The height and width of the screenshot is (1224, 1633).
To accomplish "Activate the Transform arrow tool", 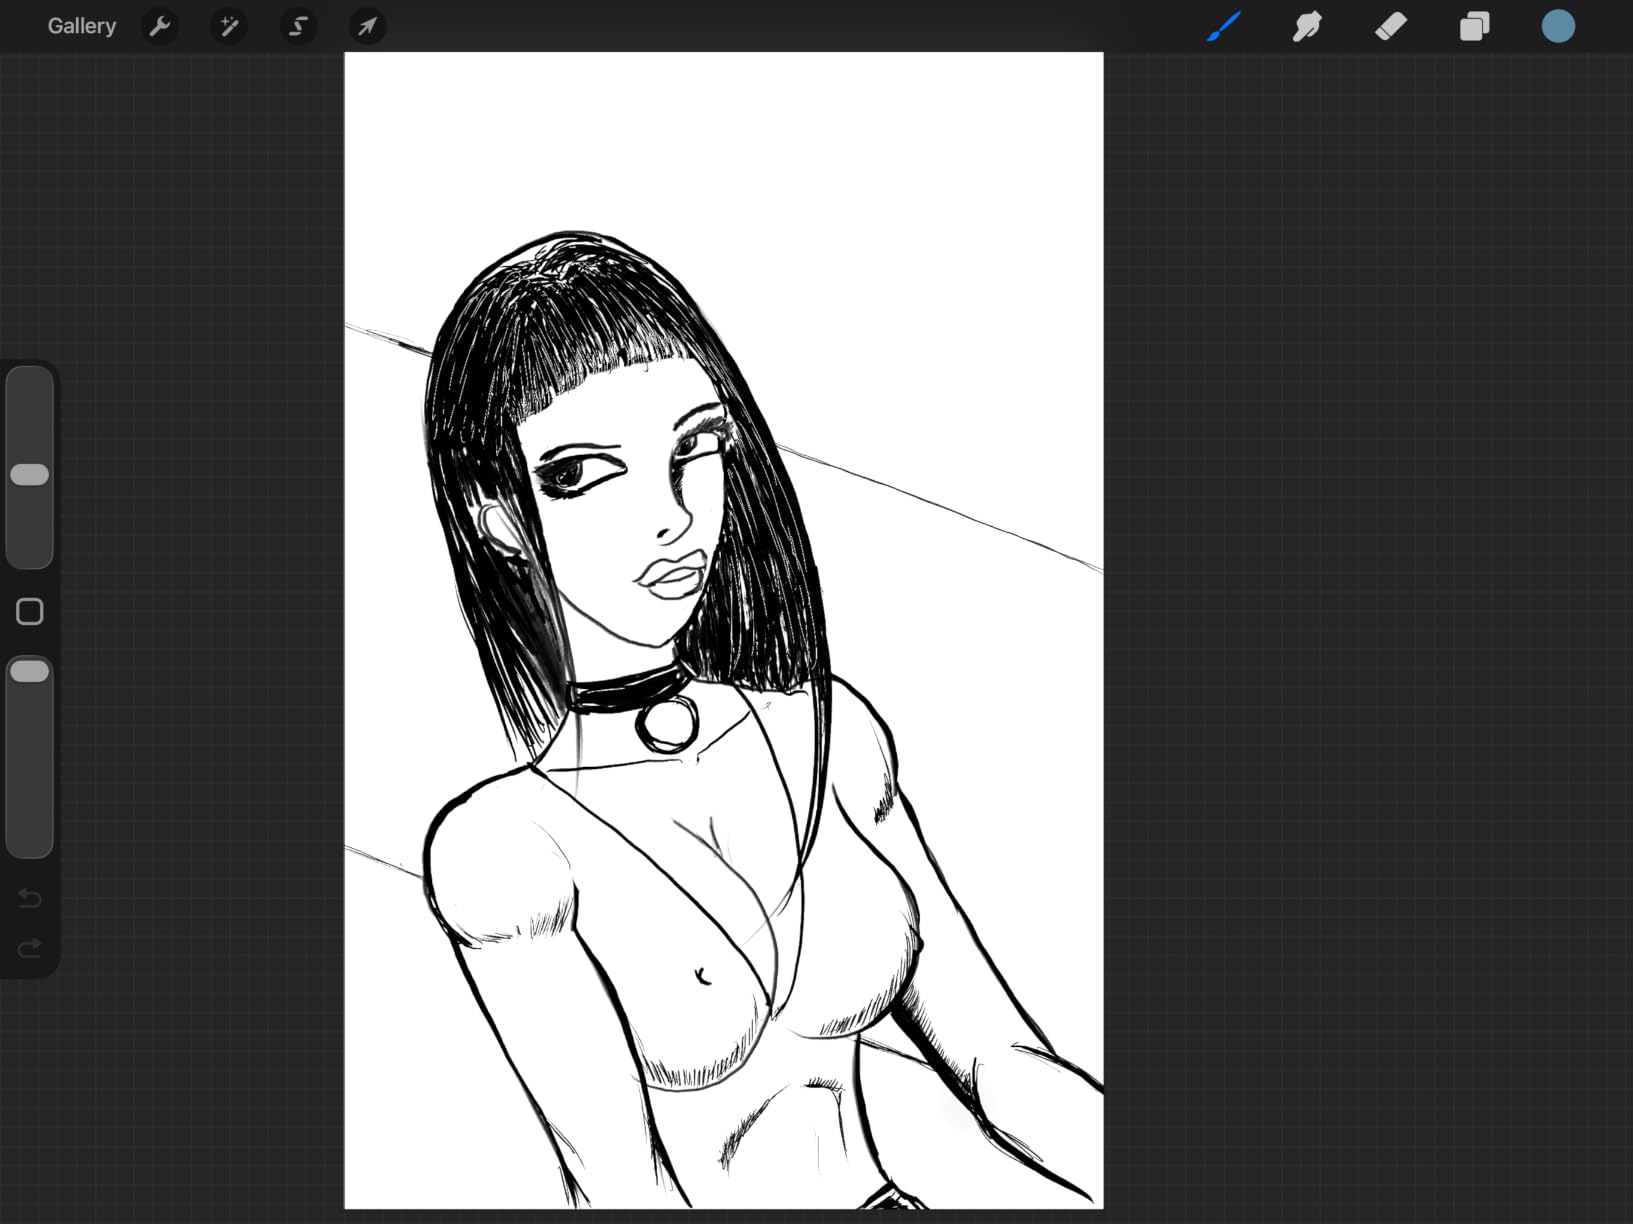I will coord(367,26).
